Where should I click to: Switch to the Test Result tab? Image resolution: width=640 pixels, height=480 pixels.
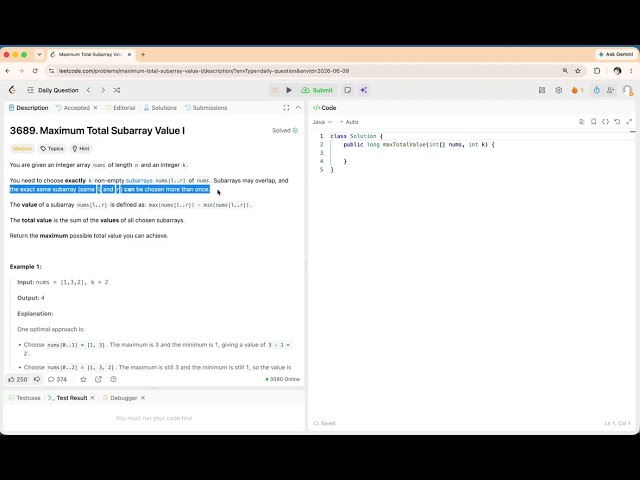(x=68, y=398)
